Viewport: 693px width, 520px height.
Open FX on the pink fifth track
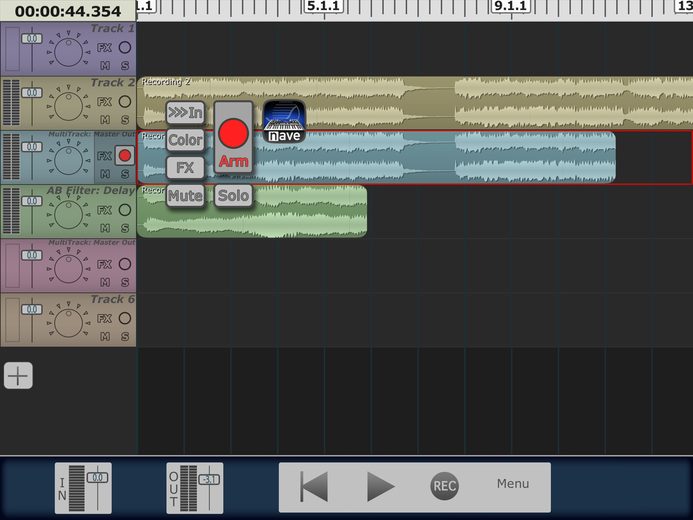point(104,265)
